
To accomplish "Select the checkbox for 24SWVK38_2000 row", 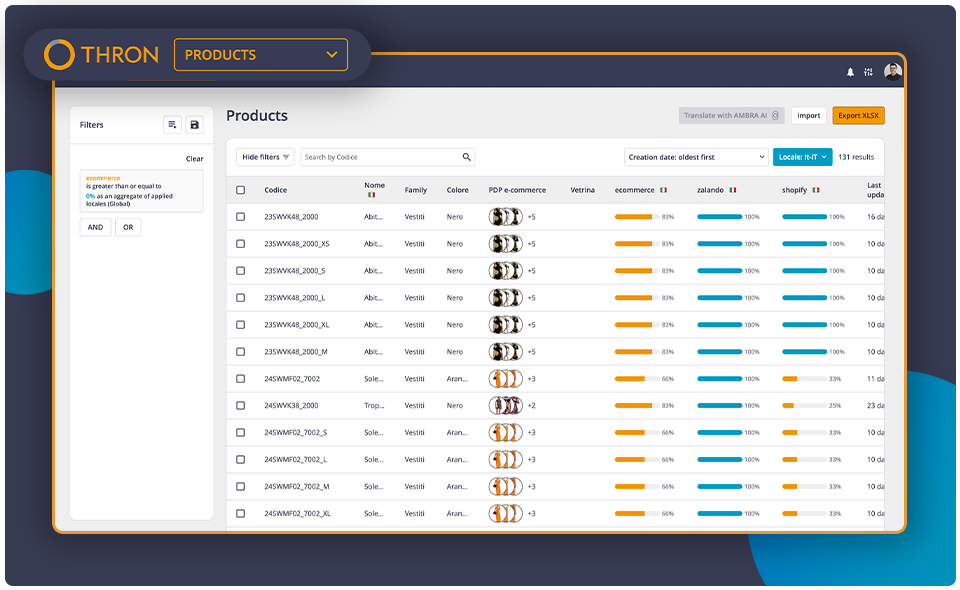I will [x=240, y=406].
